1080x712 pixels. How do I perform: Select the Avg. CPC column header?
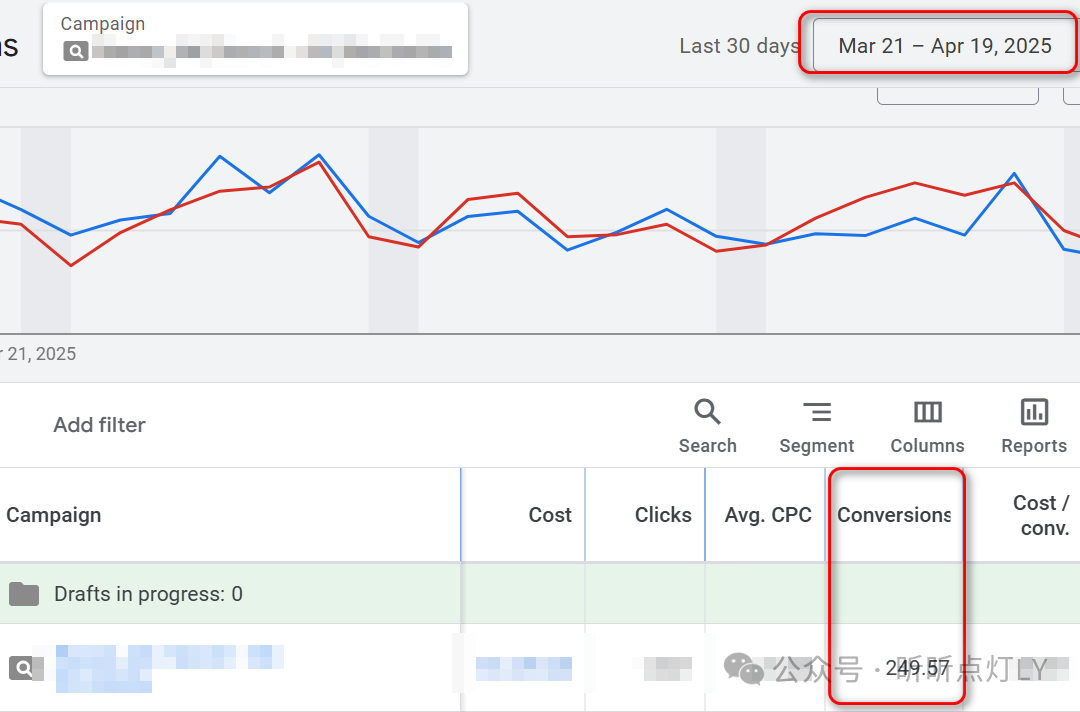[768, 515]
